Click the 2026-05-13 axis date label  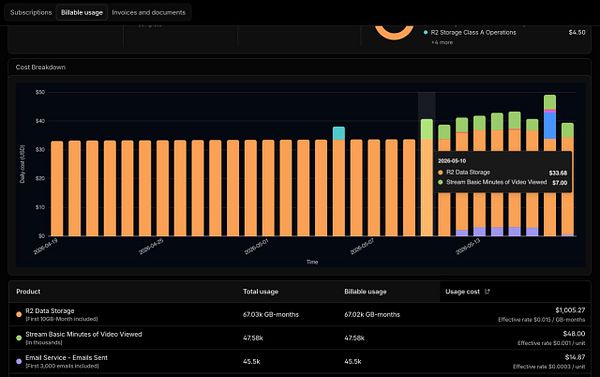468,247
